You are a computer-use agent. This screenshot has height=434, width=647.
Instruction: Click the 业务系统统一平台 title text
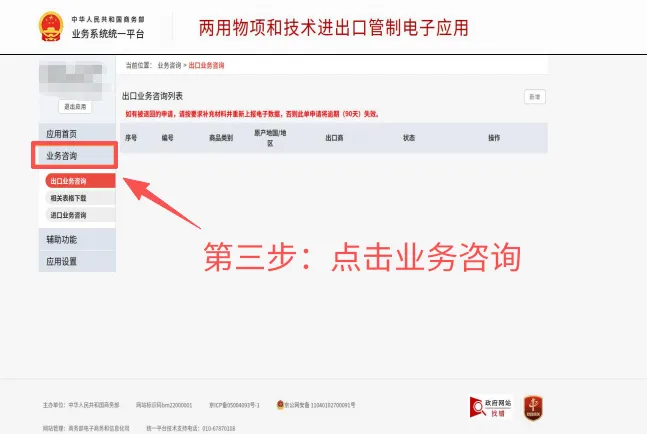click(x=108, y=34)
